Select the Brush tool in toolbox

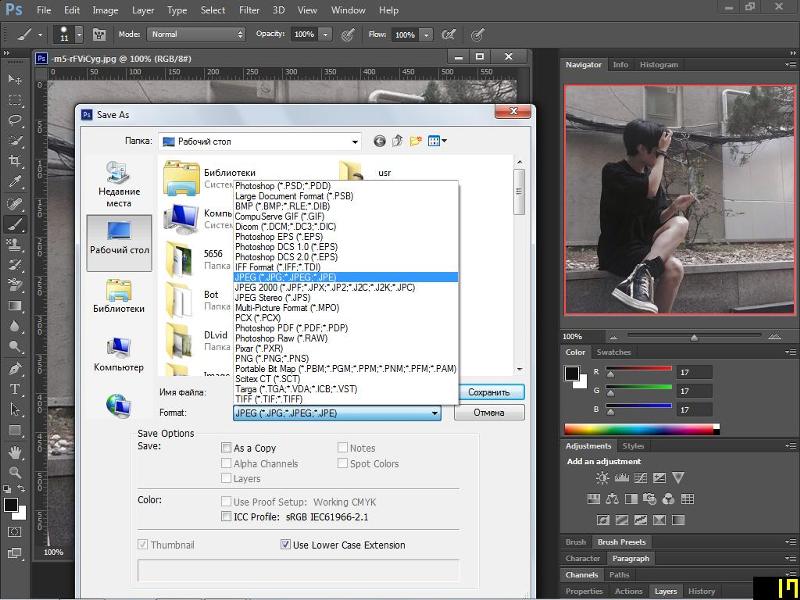pos(15,224)
